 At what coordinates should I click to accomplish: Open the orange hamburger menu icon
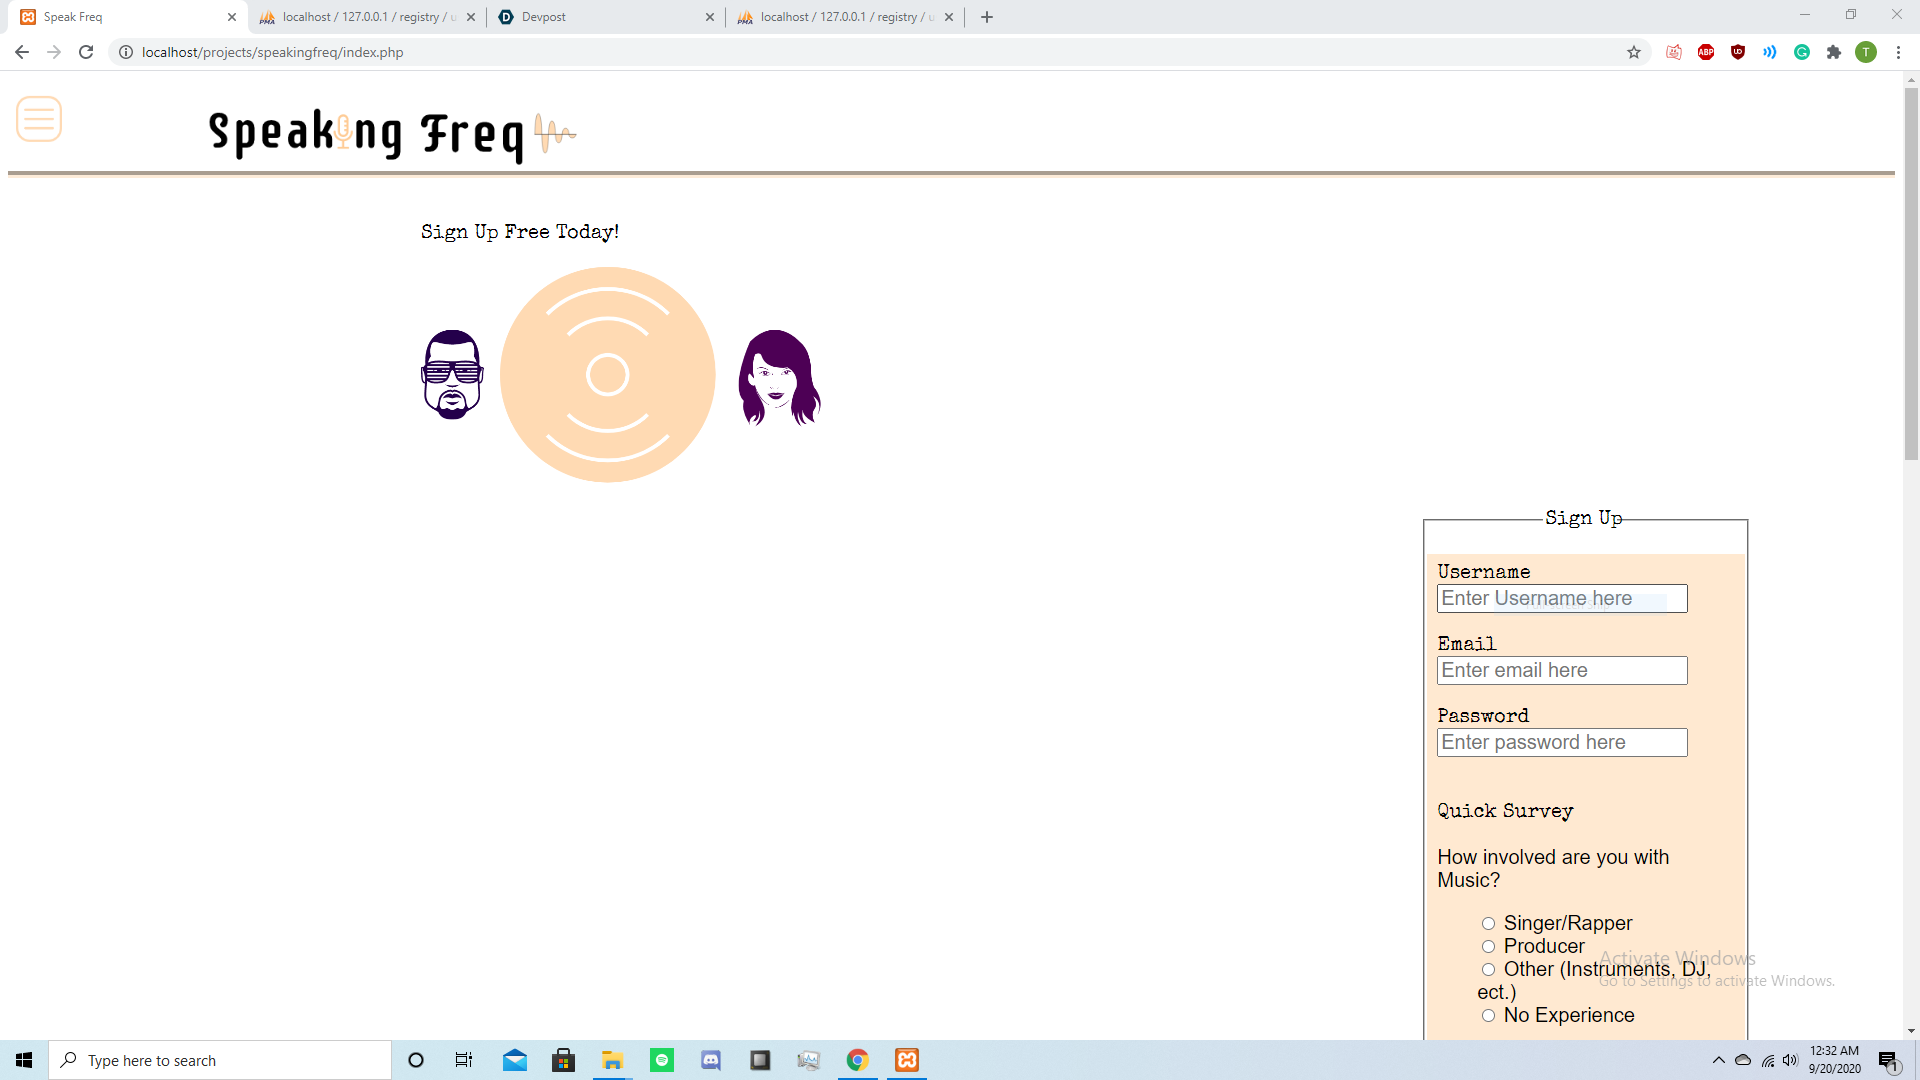click(39, 119)
